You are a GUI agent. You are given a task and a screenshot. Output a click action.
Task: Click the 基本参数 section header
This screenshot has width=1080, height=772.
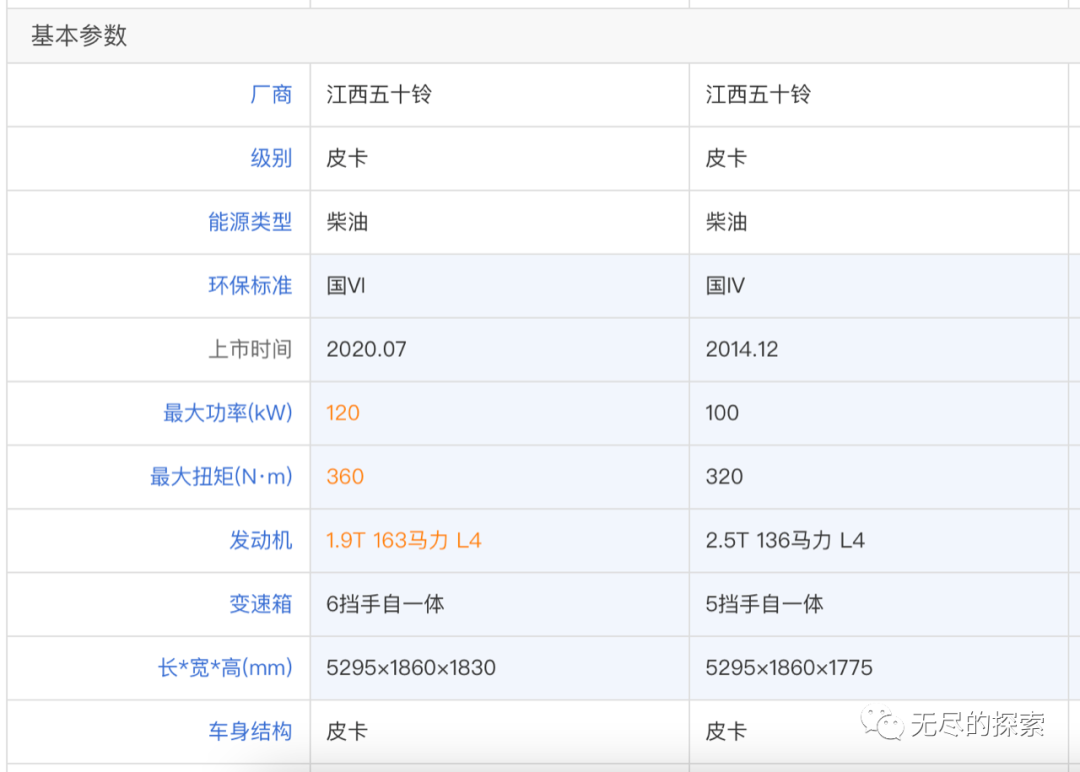click(79, 36)
